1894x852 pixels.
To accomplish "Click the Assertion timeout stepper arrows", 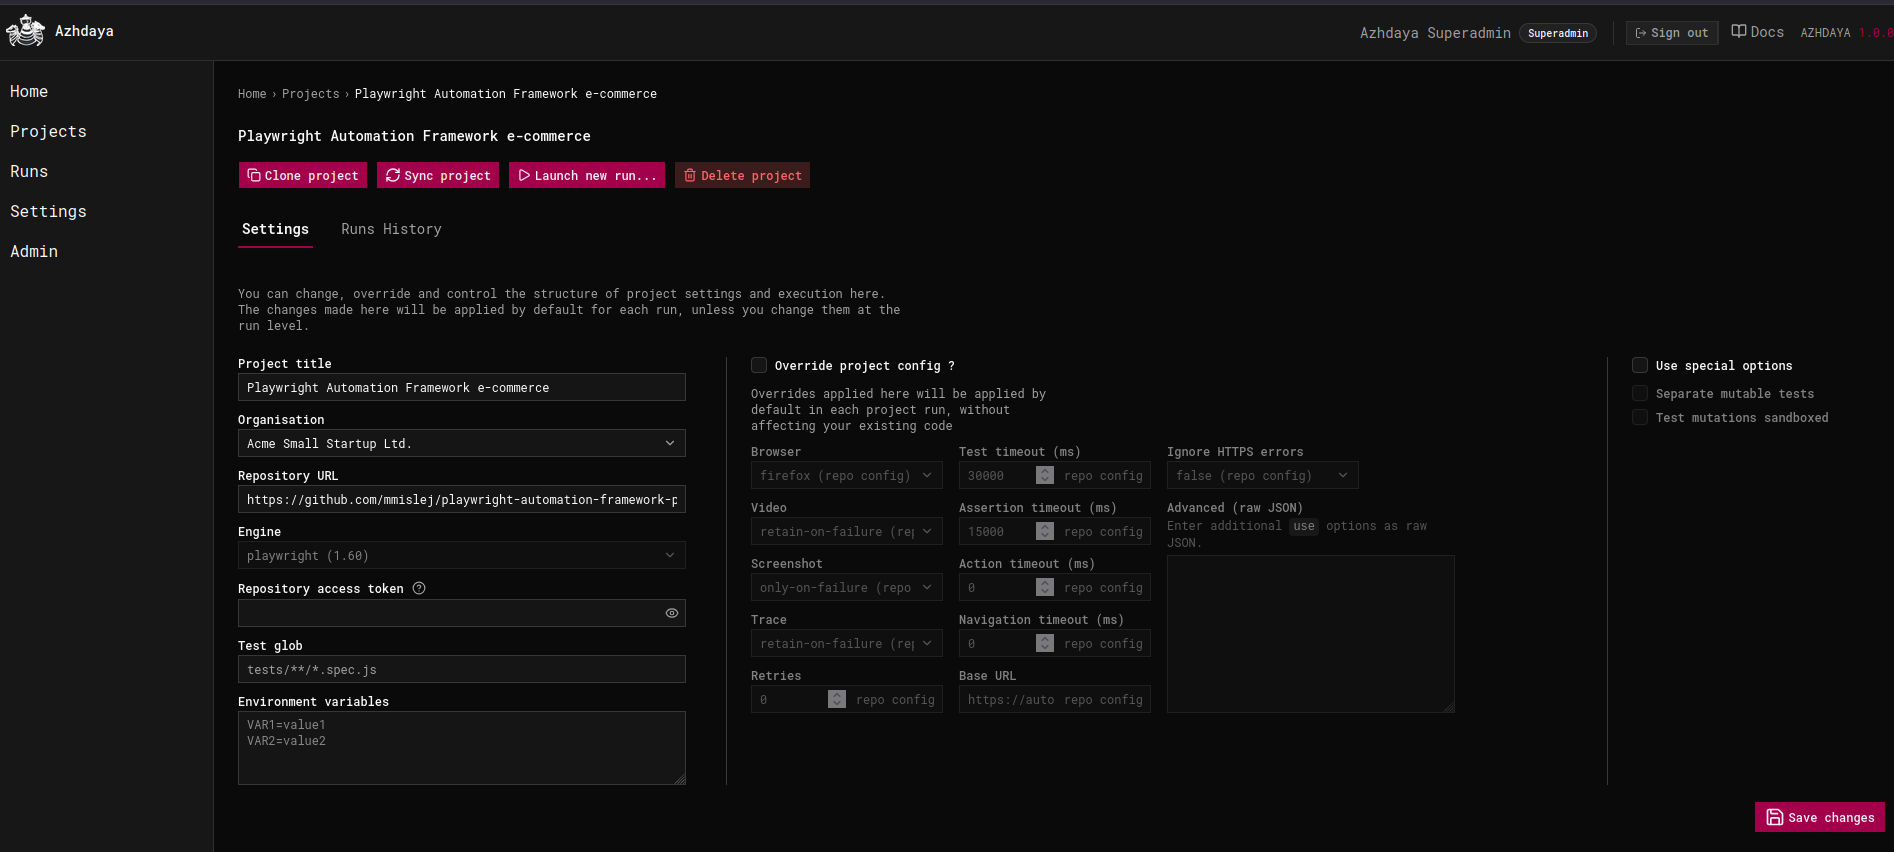I will [x=1045, y=531].
